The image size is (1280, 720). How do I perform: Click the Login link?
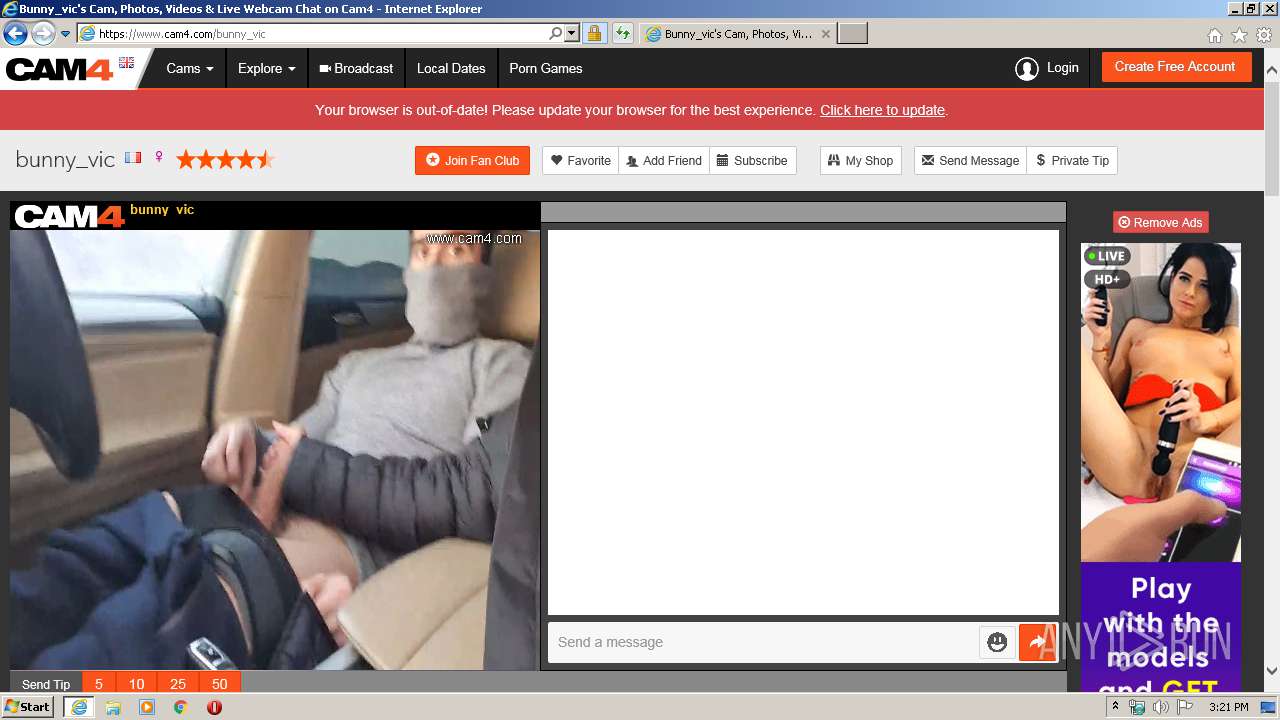(1047, 68)
